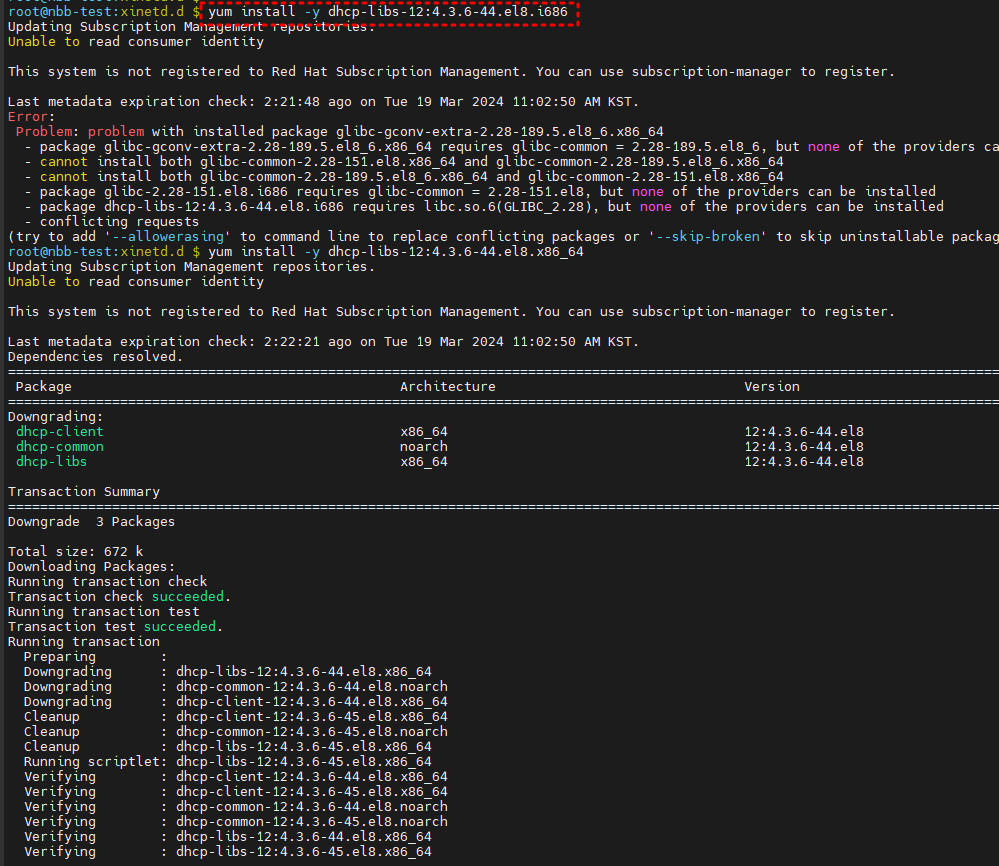Click Cleanup line for dhcp-common-12:4.3.6-45.el8.noarch
The image size is (999, 866).
tap(236, 732)
